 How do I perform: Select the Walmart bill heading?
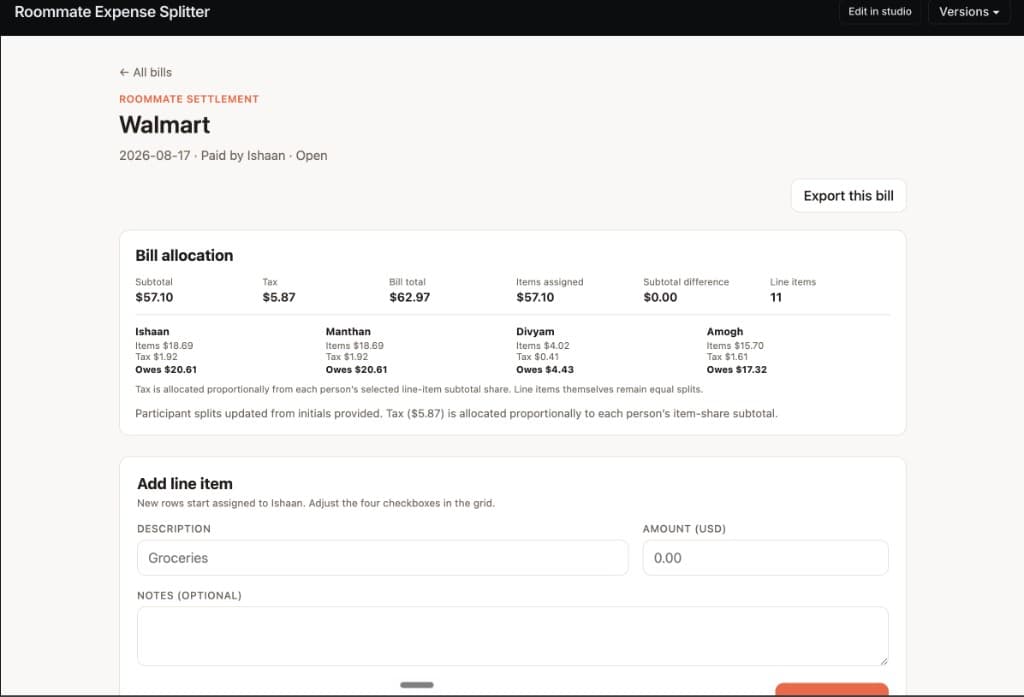[x=165, y=125]
